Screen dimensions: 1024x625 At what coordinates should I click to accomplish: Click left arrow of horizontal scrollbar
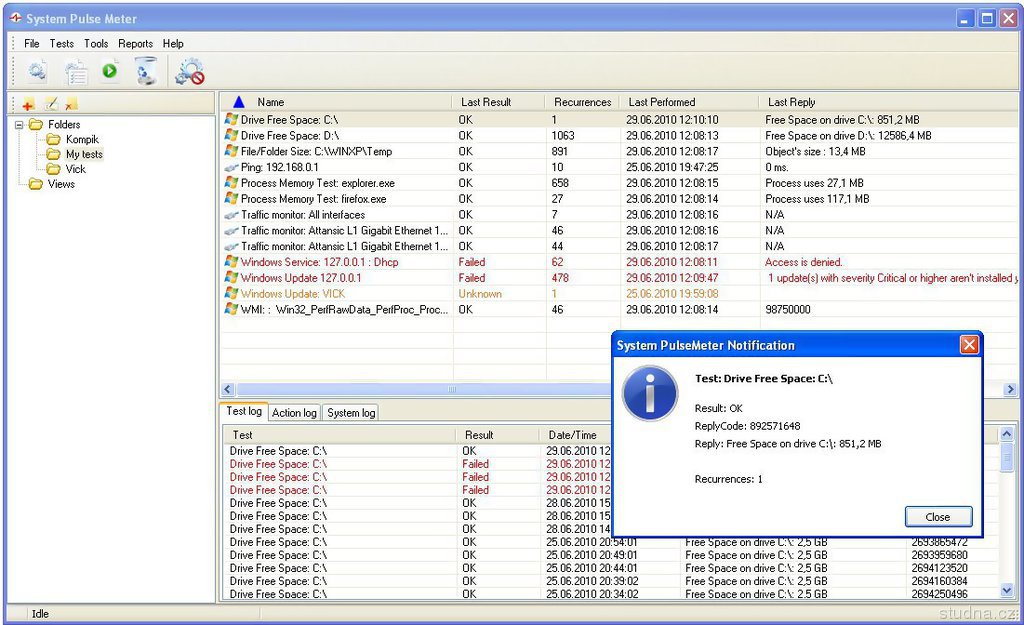point(228,389)
